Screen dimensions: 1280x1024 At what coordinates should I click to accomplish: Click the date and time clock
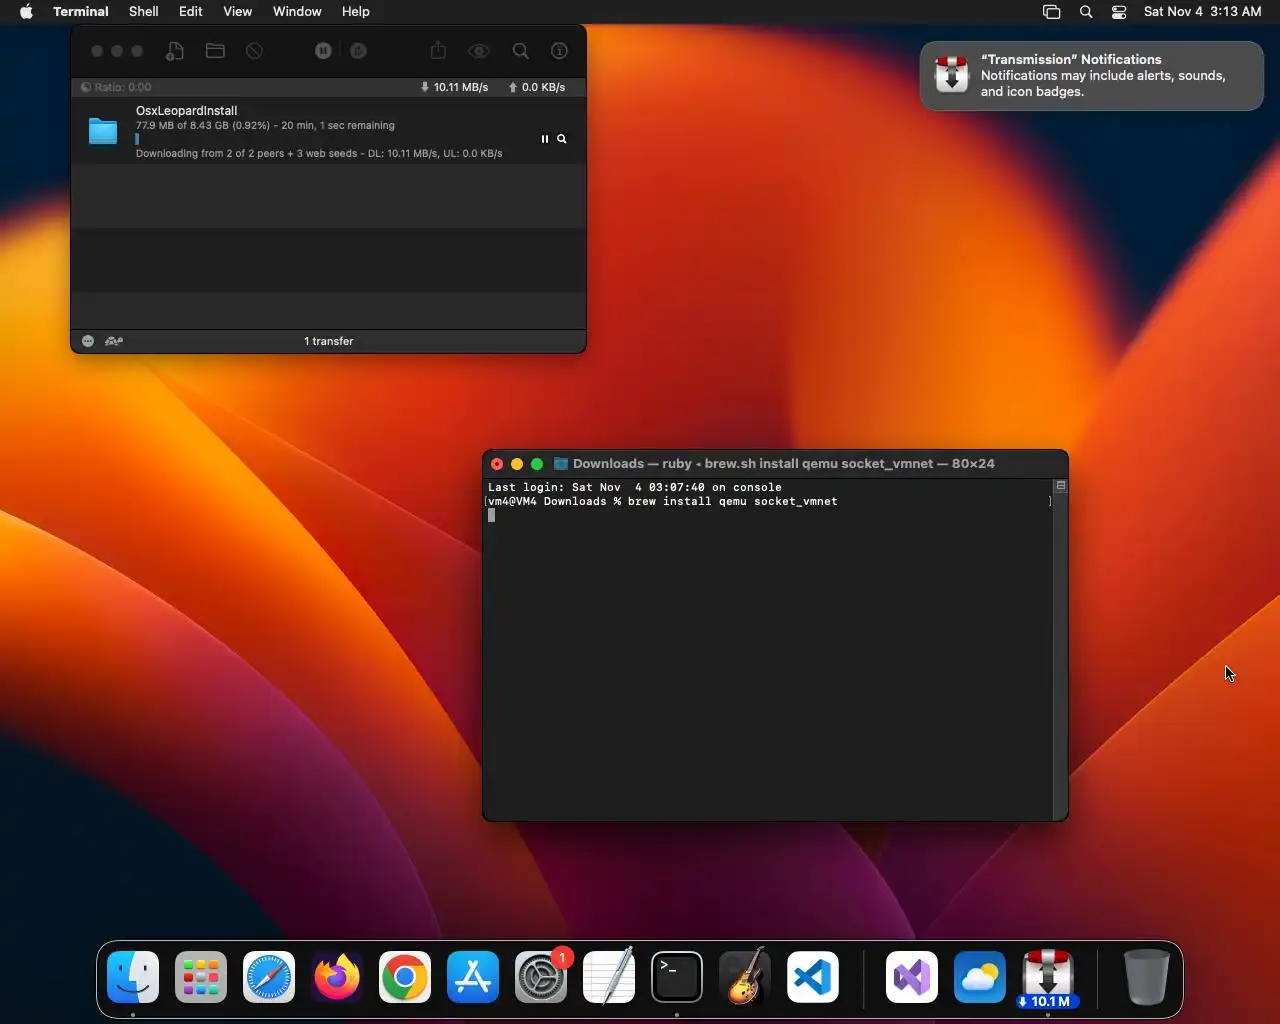1203,12
